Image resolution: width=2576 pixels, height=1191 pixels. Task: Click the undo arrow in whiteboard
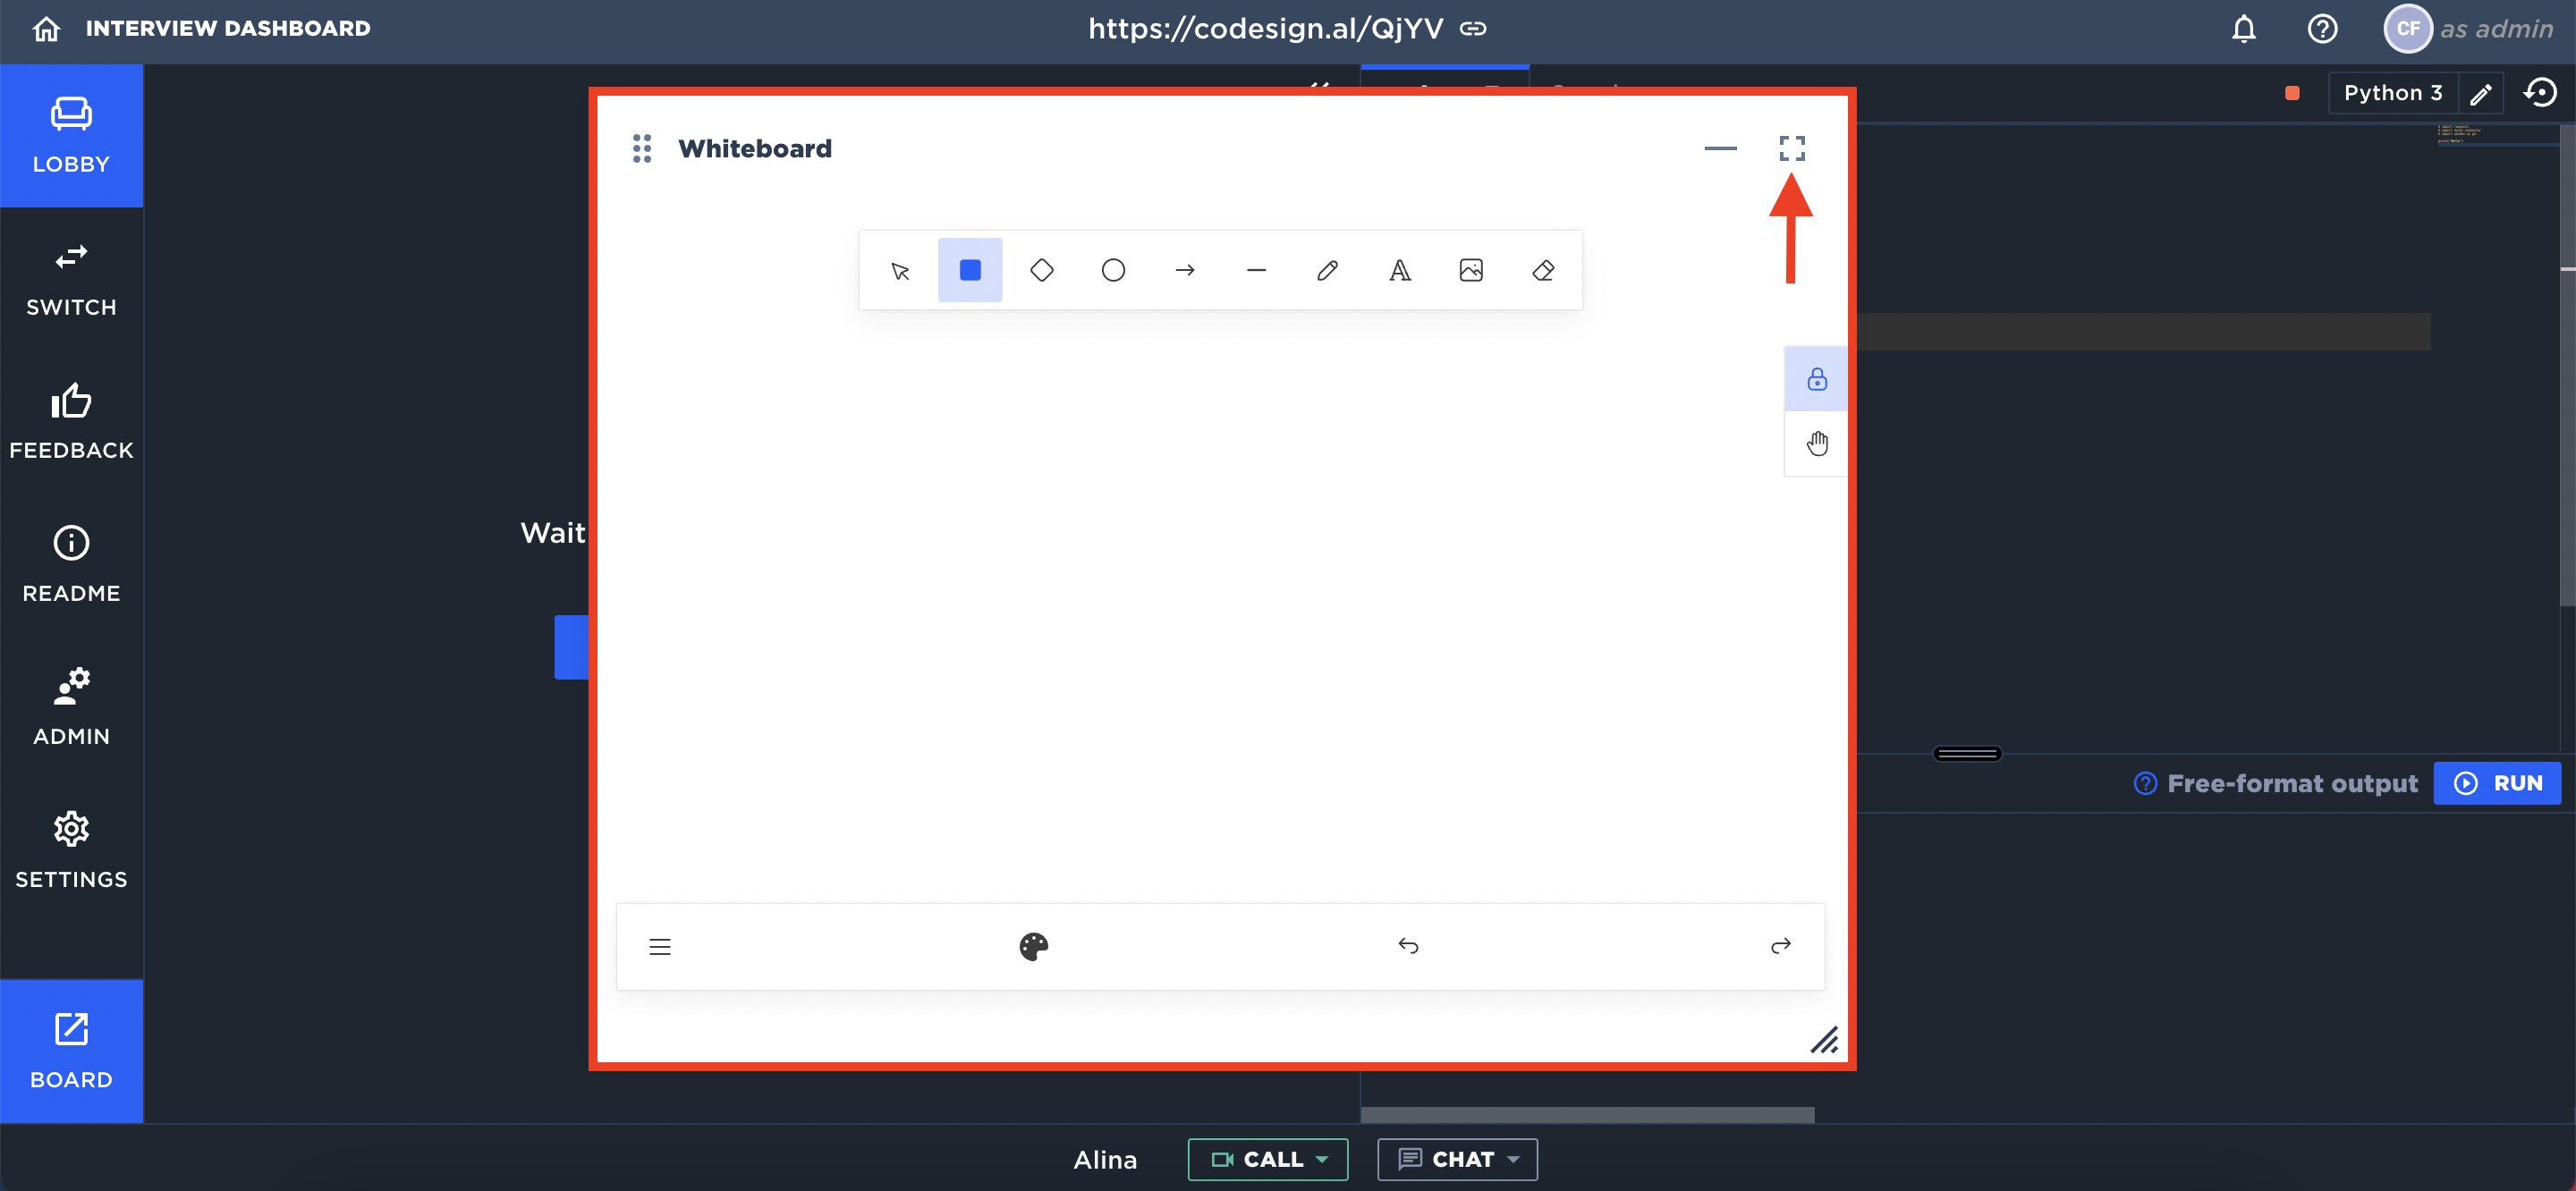[x=1407, y=946]
